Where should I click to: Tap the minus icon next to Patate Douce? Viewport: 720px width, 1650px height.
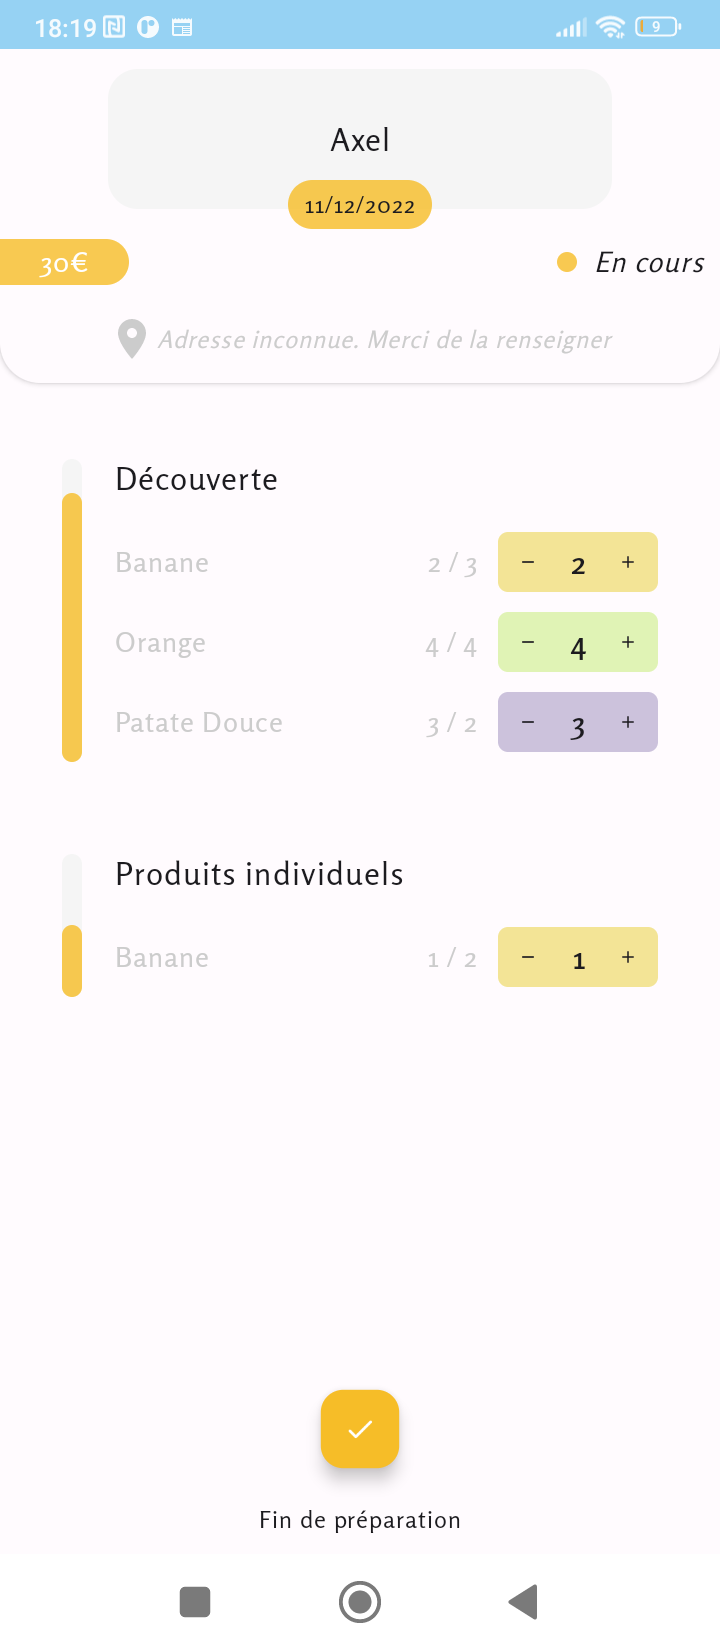click(x=528, y=721)
